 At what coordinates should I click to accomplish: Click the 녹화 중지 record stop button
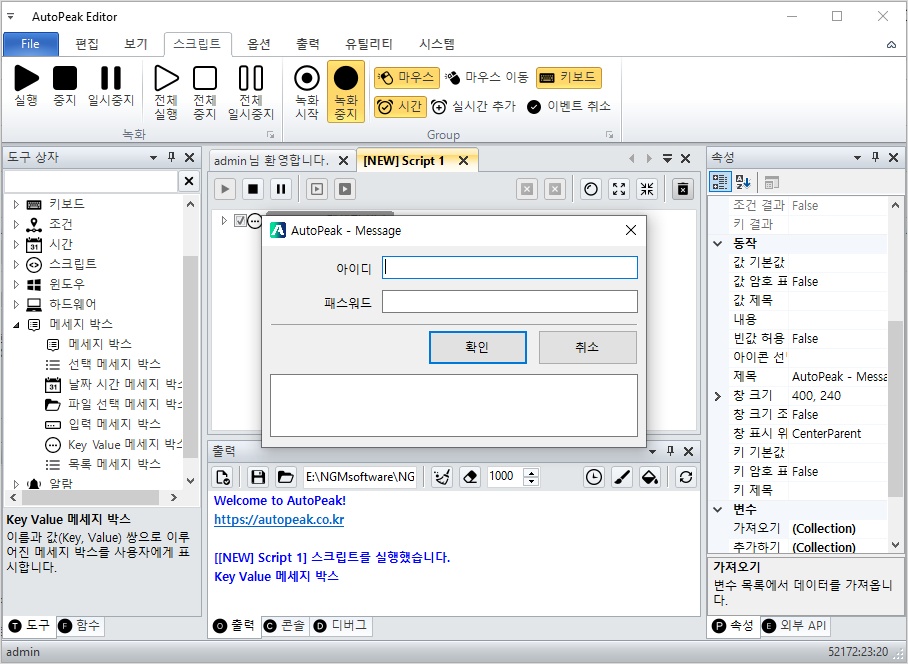pos(346,92)
